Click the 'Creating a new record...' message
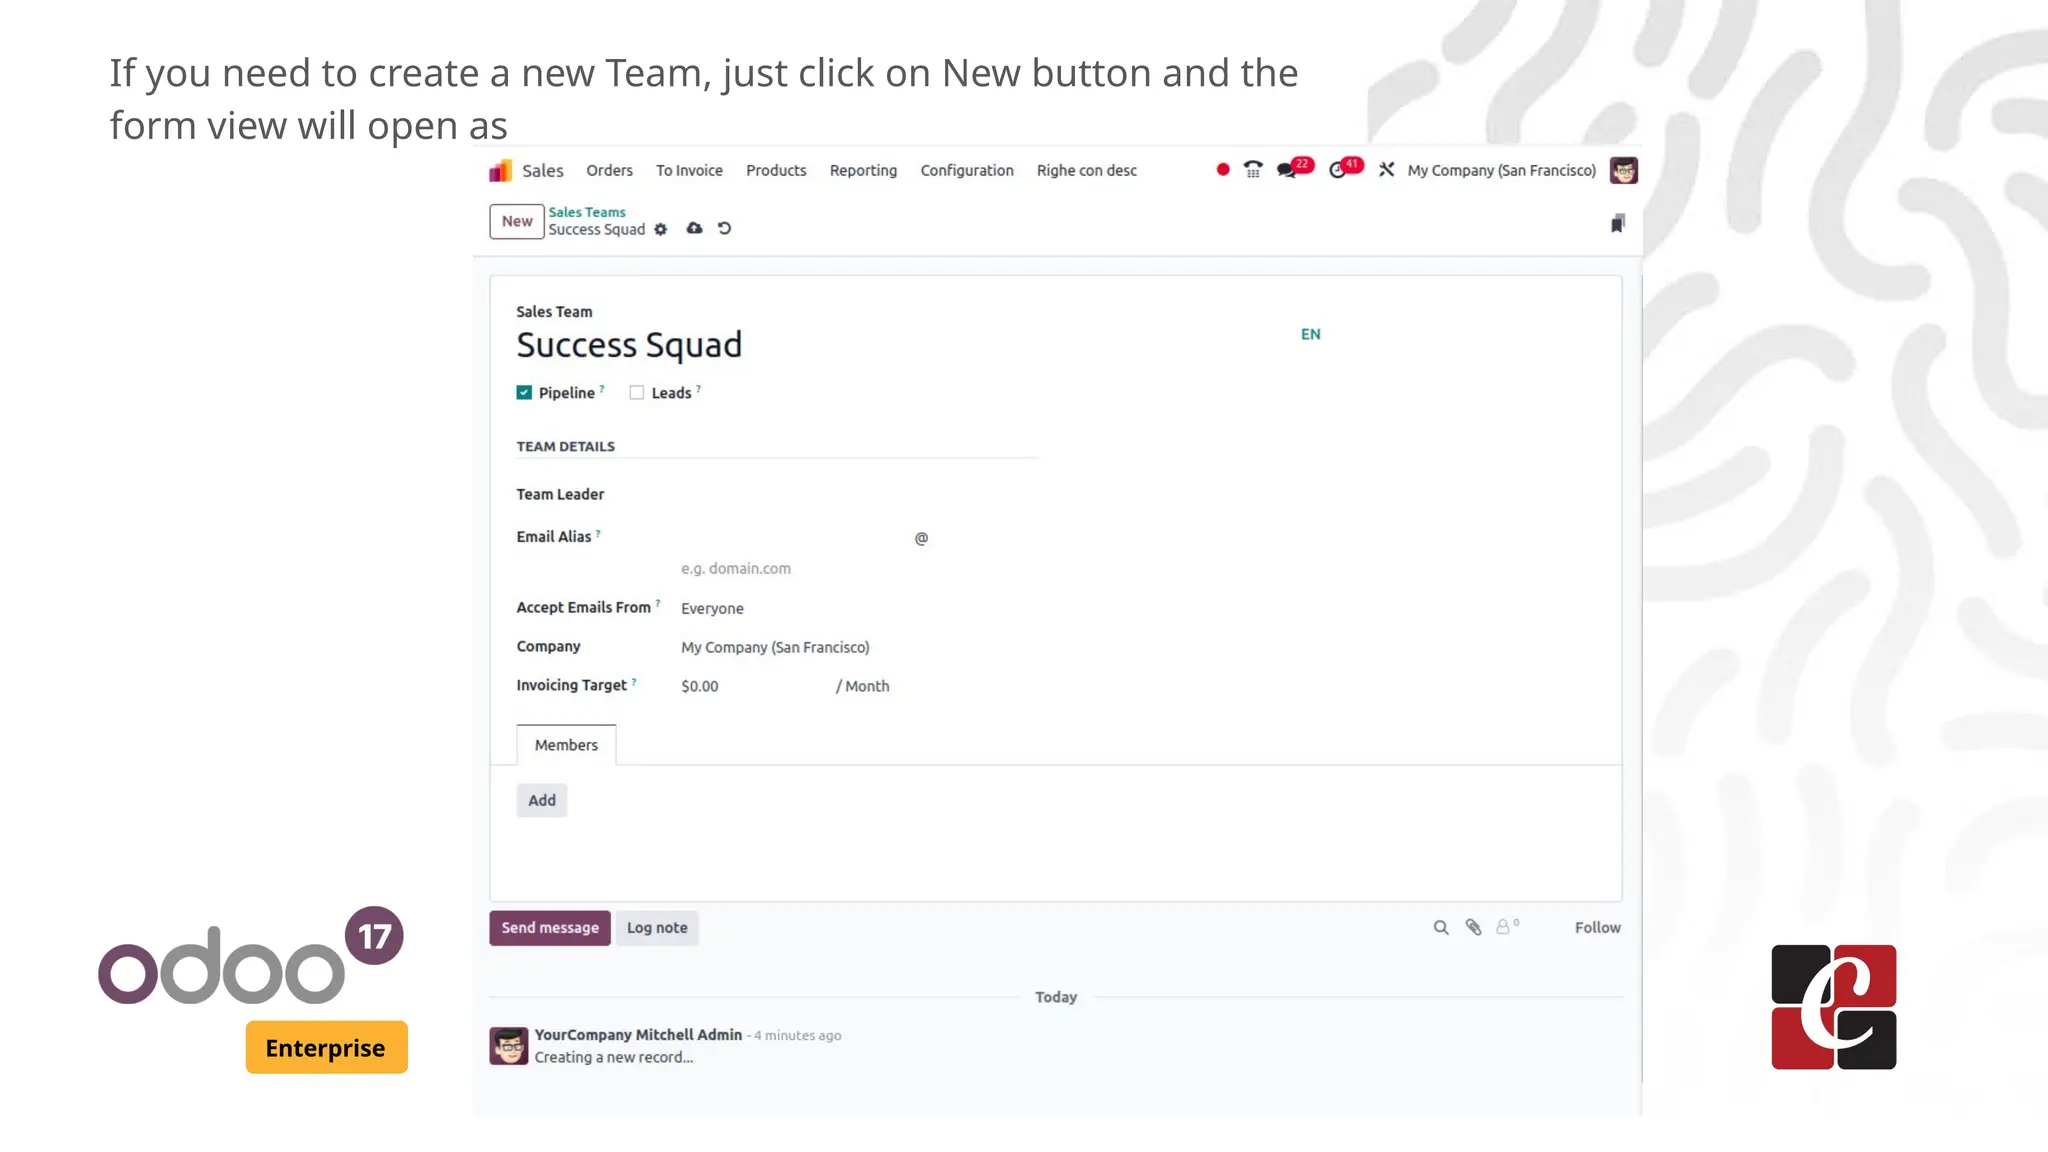This screenshot has height=1152, width=2048. tap(613, 1057)
